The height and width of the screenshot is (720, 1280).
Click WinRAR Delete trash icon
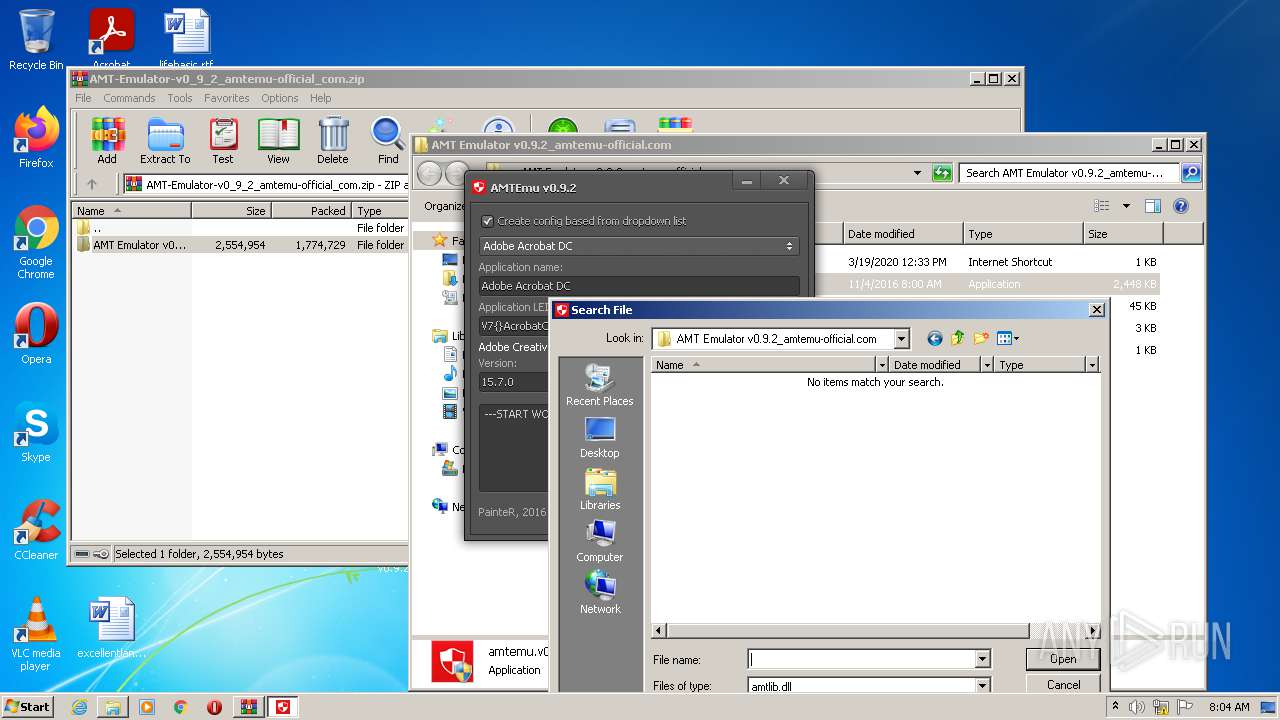click(333, 141)
